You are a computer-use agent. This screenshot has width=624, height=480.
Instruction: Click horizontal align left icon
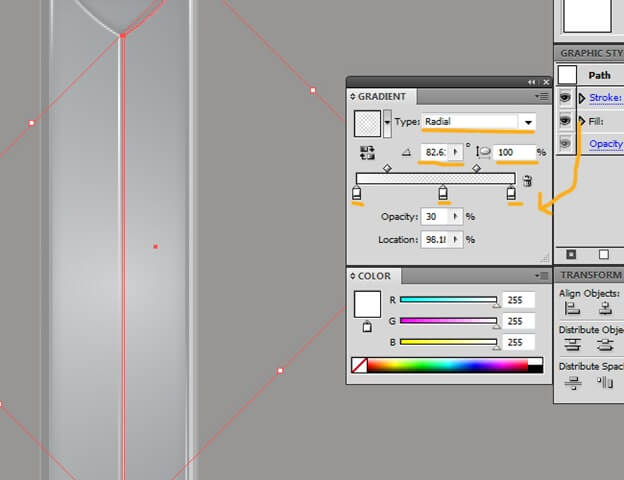573,310
